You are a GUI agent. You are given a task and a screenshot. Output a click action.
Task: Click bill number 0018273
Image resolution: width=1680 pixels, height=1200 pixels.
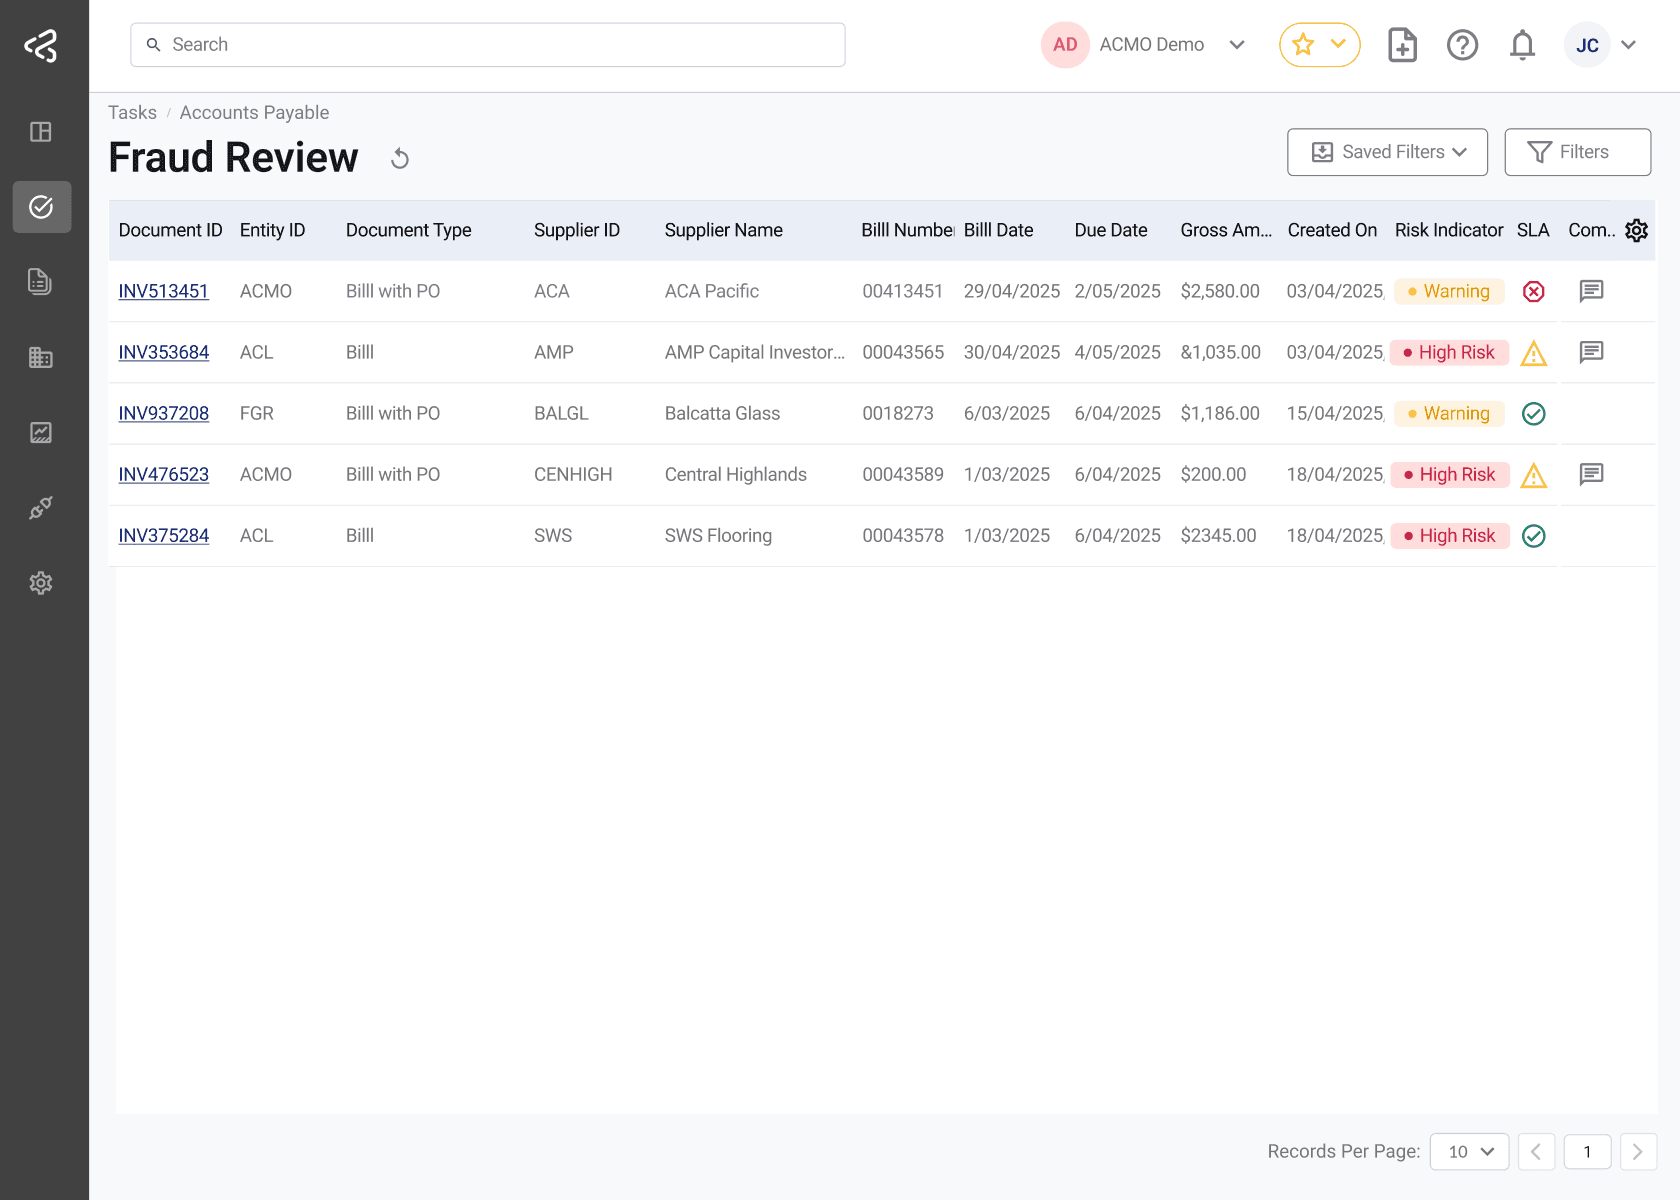click(x=897, y=413)
